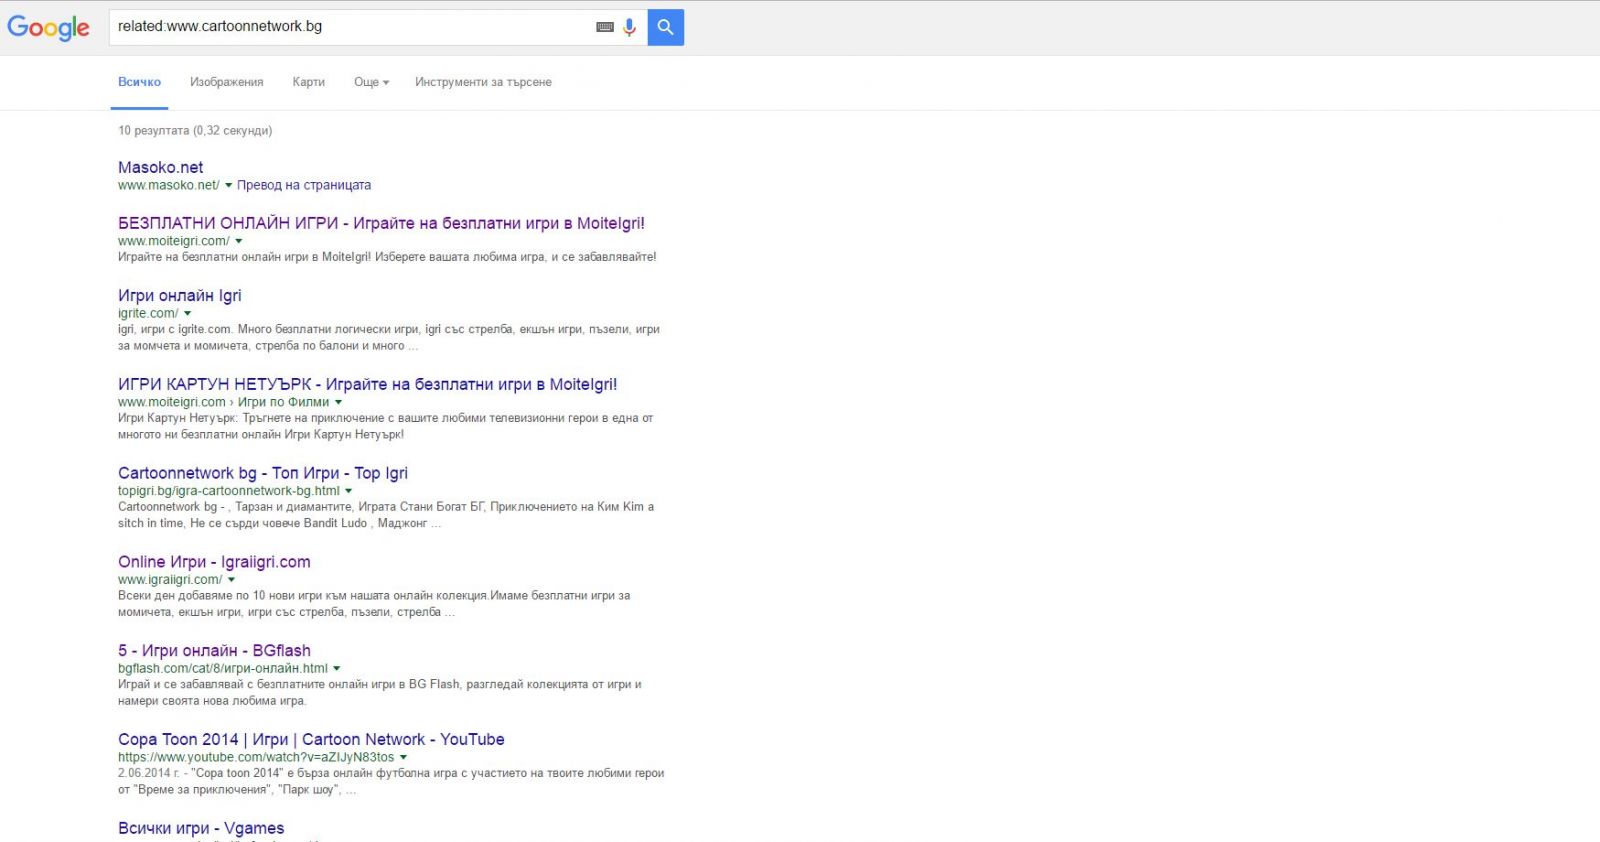Open 5 - Игри онлайн - BGflash result
1600x842 pixels.
pos(214,651)
